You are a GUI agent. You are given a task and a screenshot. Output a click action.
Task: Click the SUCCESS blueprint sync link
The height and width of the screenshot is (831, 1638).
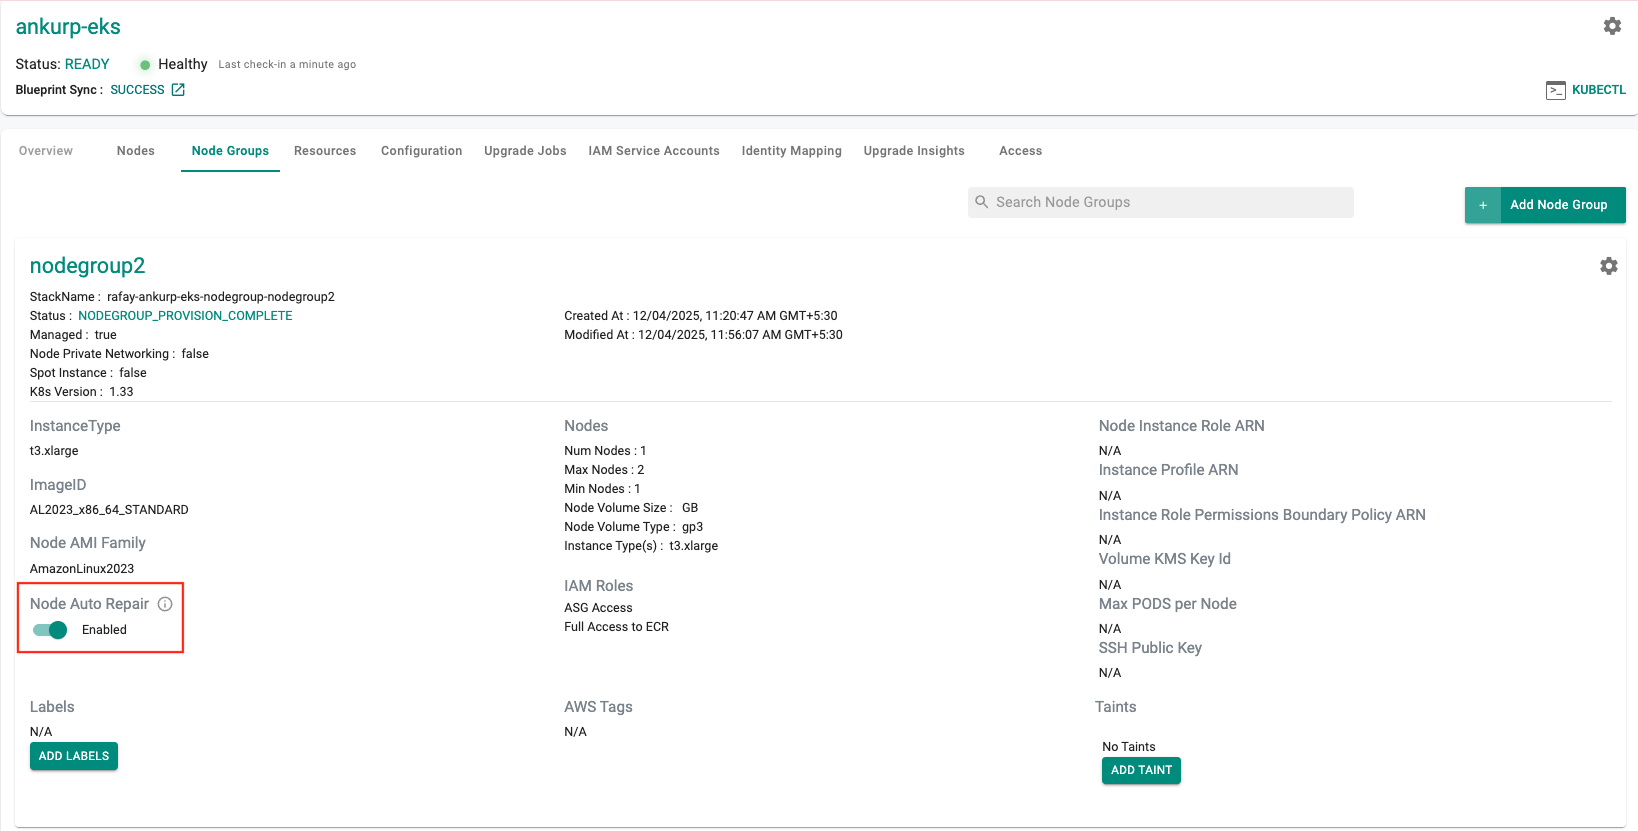[x=137, y=90]
